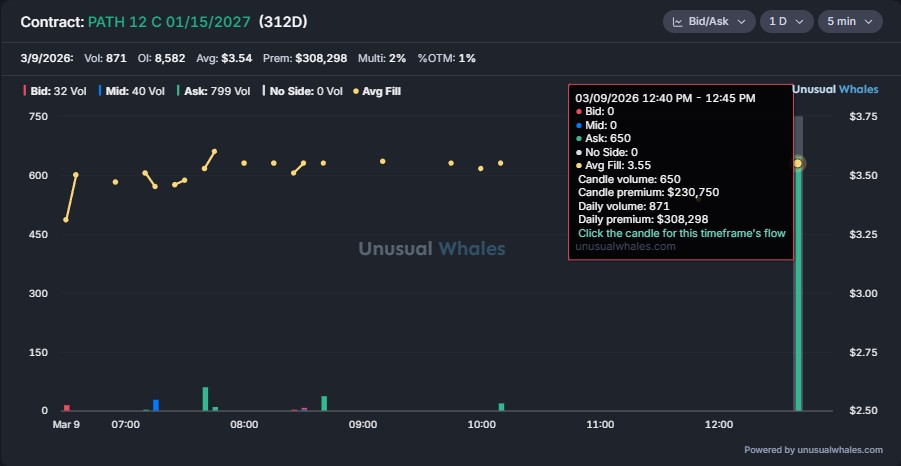This screenshot has height=466, width=901.
Task: Click the 'unusualwhales.com' text in tooltip
Action: [625, 247]
